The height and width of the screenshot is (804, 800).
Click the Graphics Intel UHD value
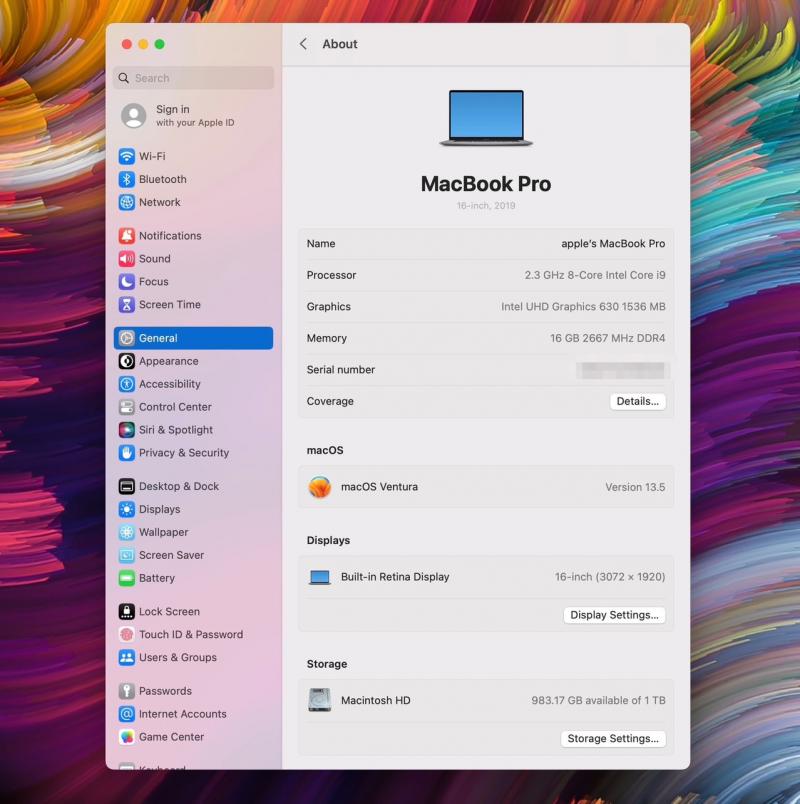pos(583,307)
